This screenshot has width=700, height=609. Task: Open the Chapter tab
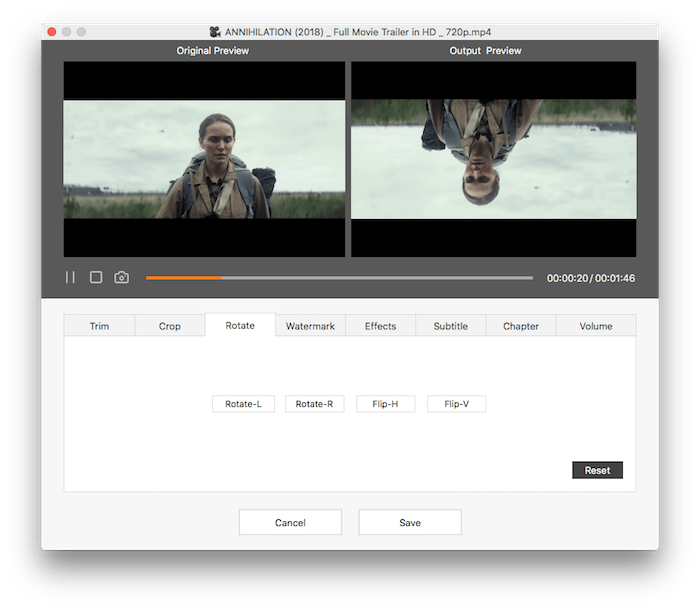click(521, 326)
